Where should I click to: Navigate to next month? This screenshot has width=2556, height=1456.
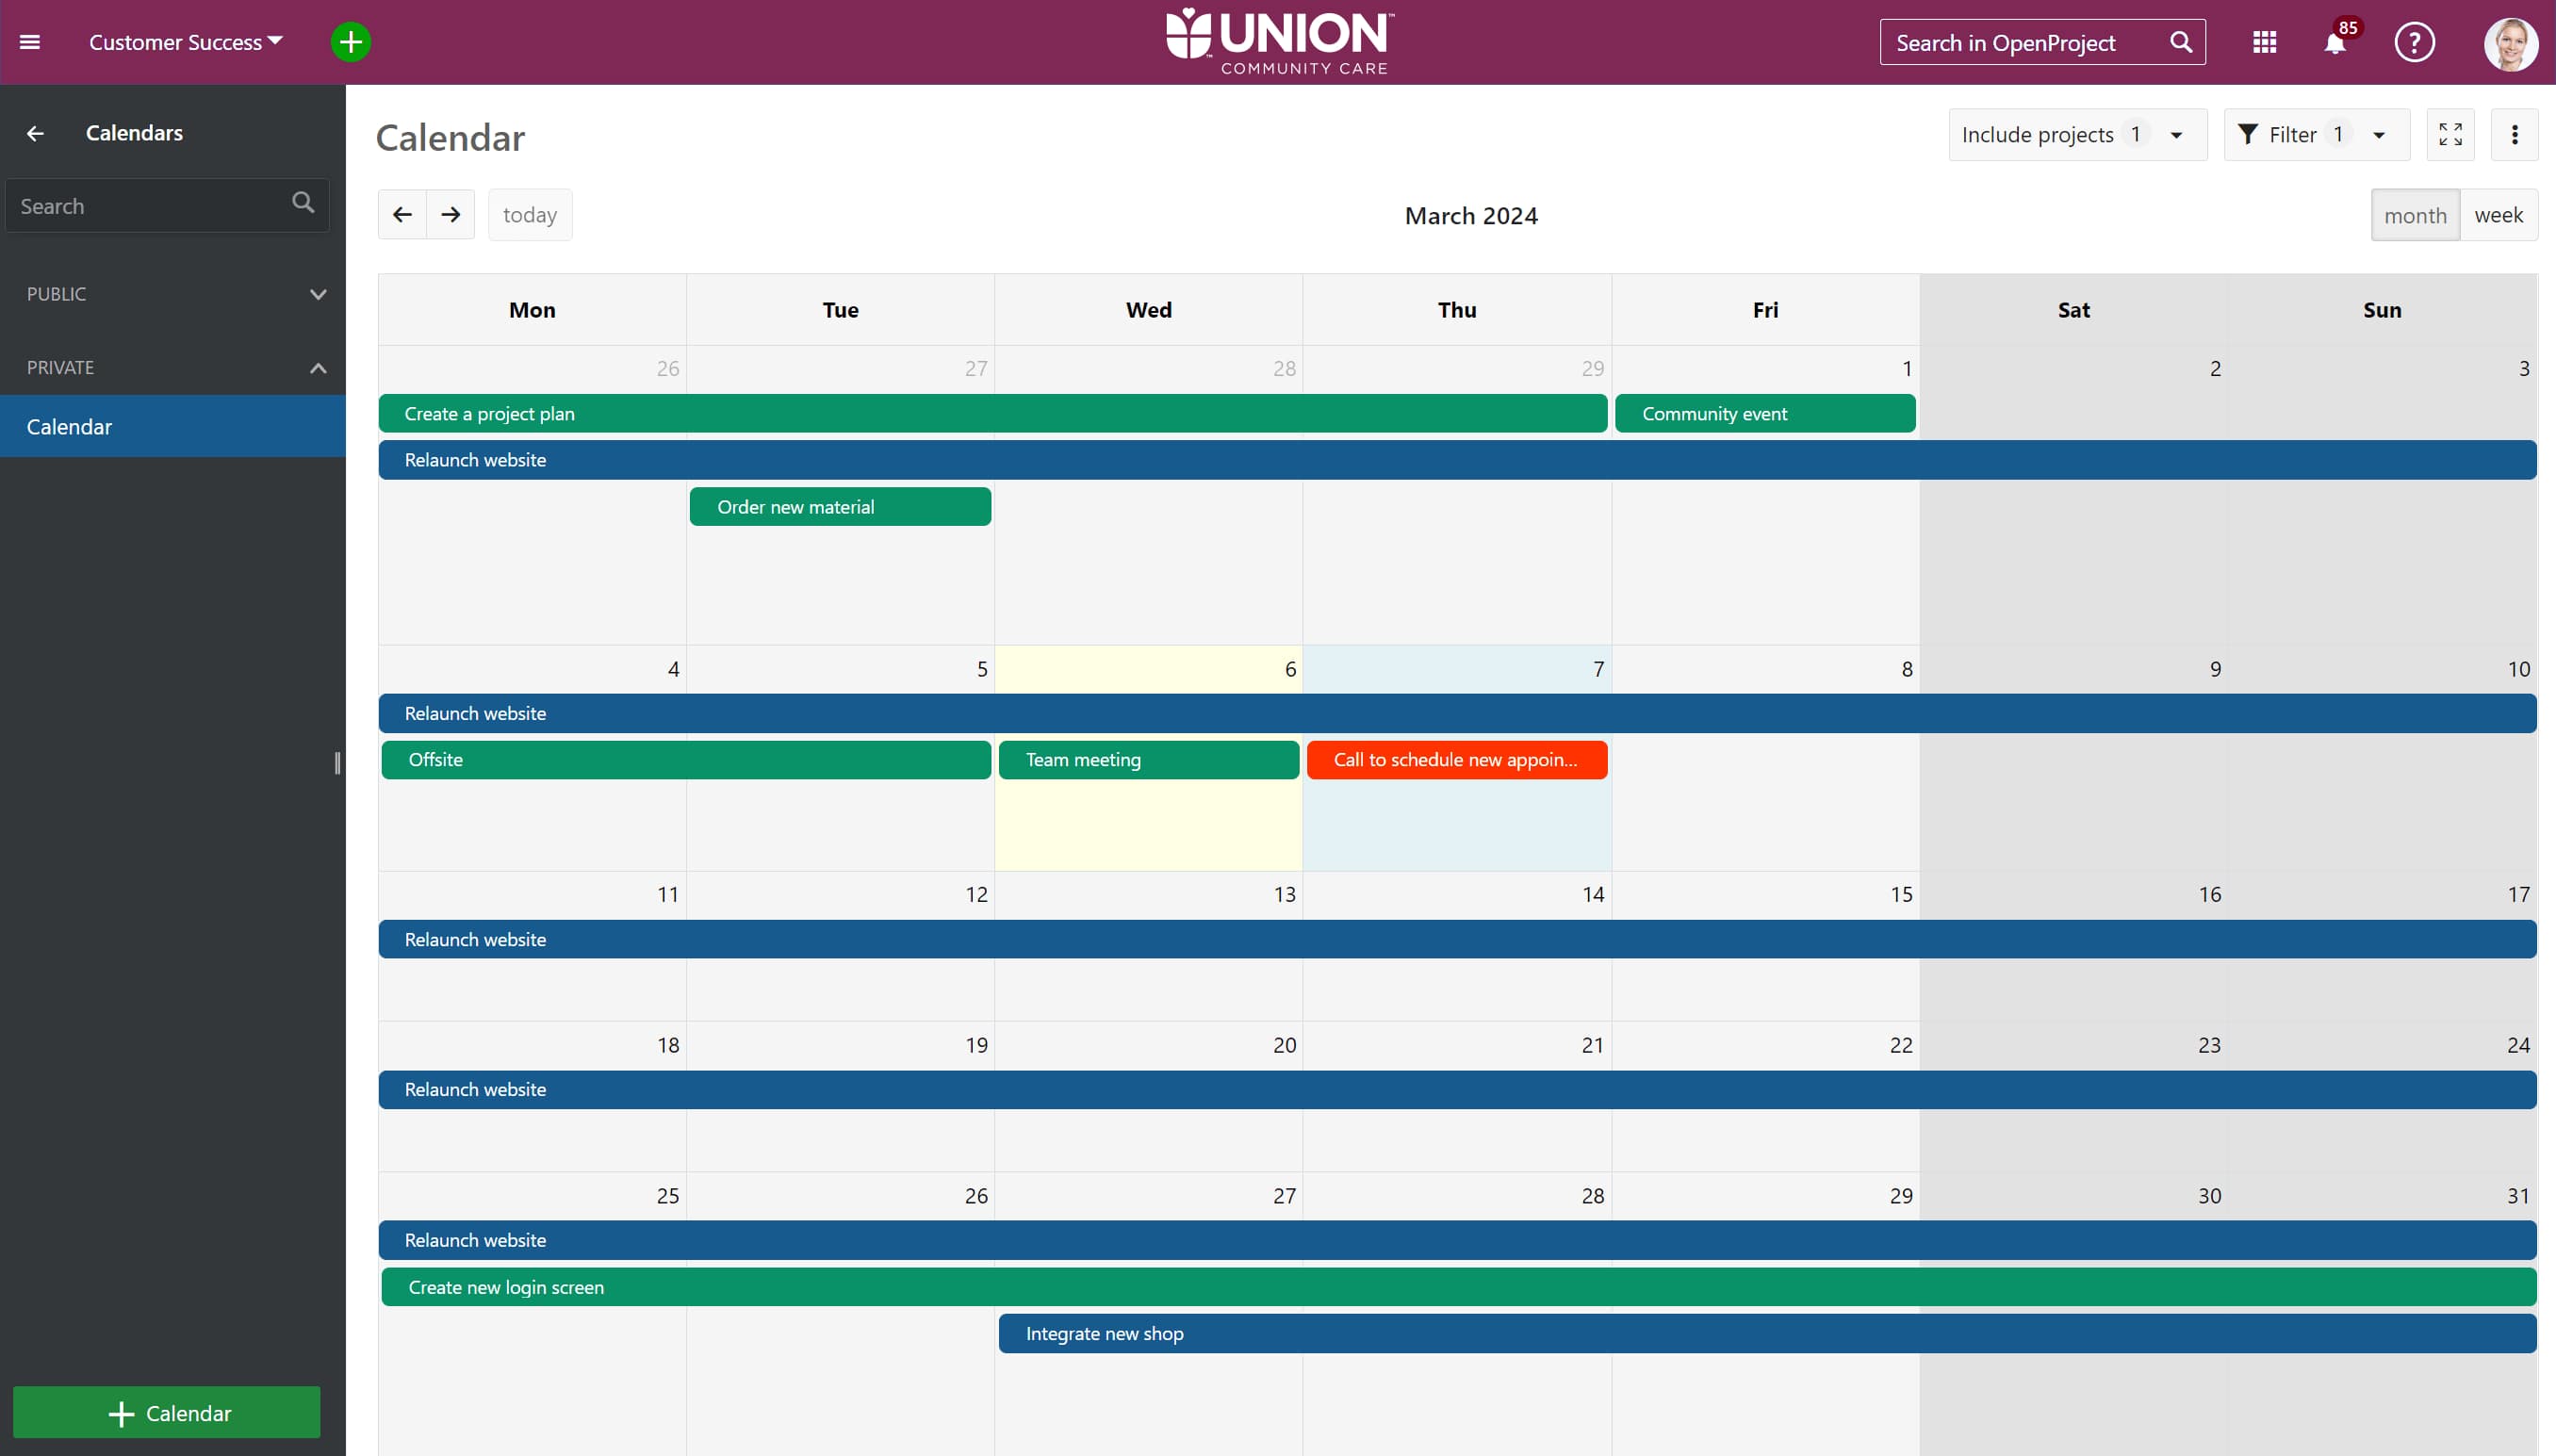(451, 215)
